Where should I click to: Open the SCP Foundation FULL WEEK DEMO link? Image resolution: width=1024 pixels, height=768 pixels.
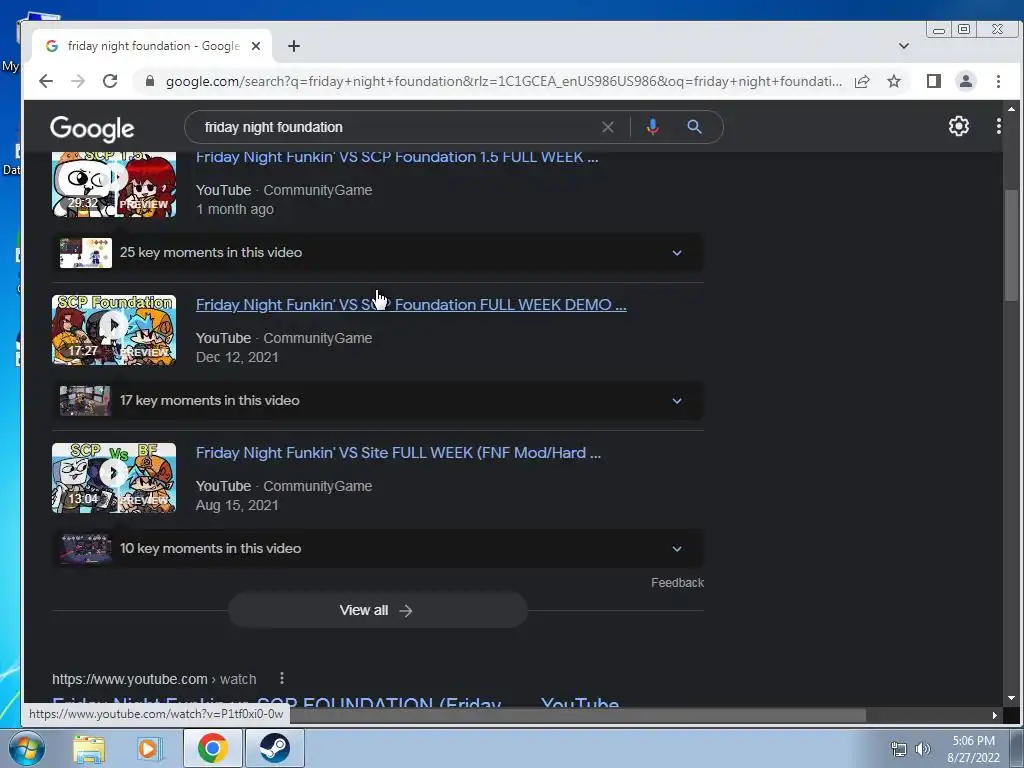pos(411,304)
